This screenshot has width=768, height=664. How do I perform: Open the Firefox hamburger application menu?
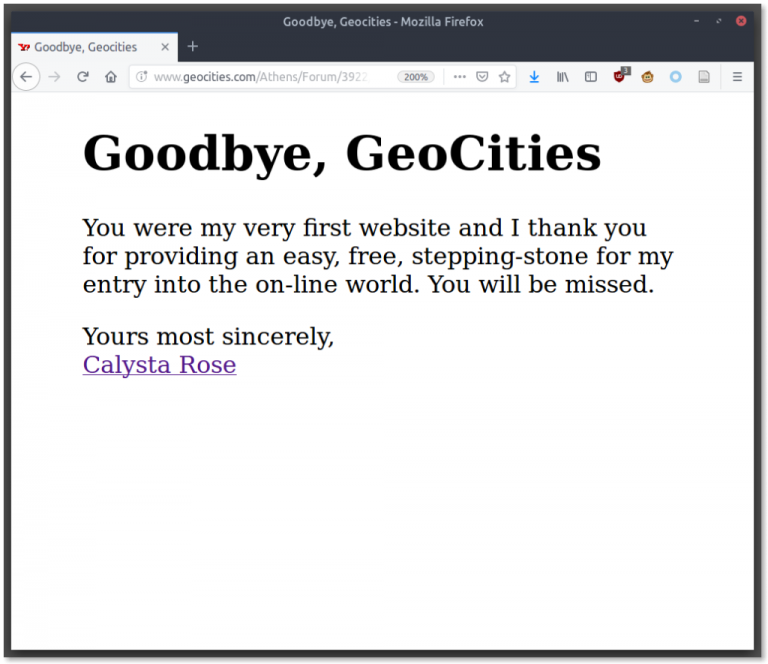click(x=738, y=77)
